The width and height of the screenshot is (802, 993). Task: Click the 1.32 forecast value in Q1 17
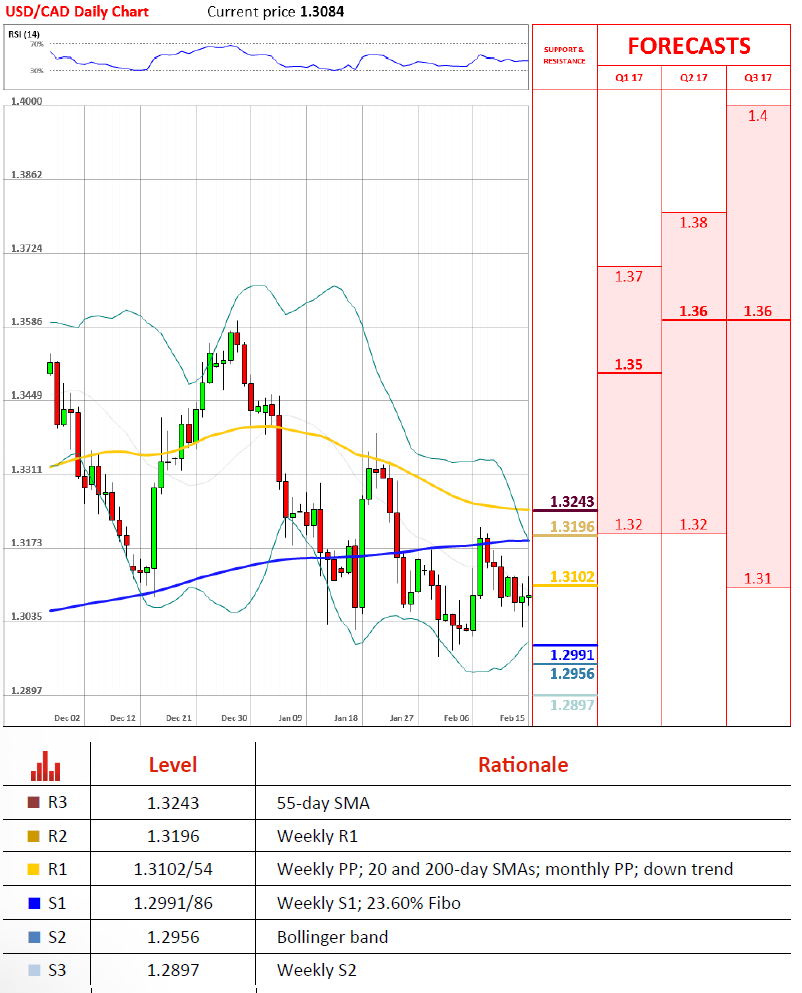click(x=628, y=525)
